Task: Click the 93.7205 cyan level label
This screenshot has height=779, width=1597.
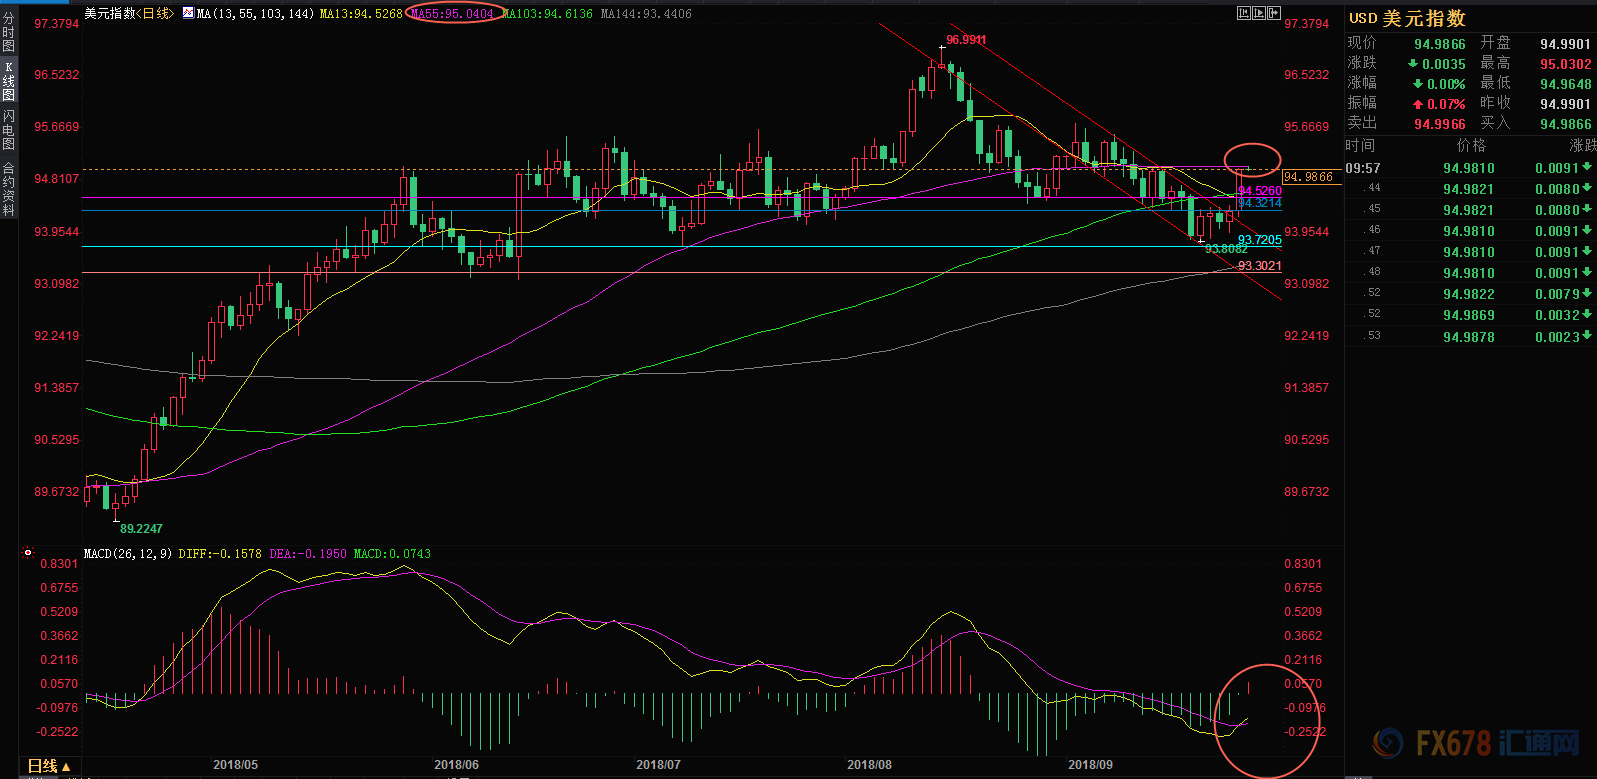Action: (1260, 240)
